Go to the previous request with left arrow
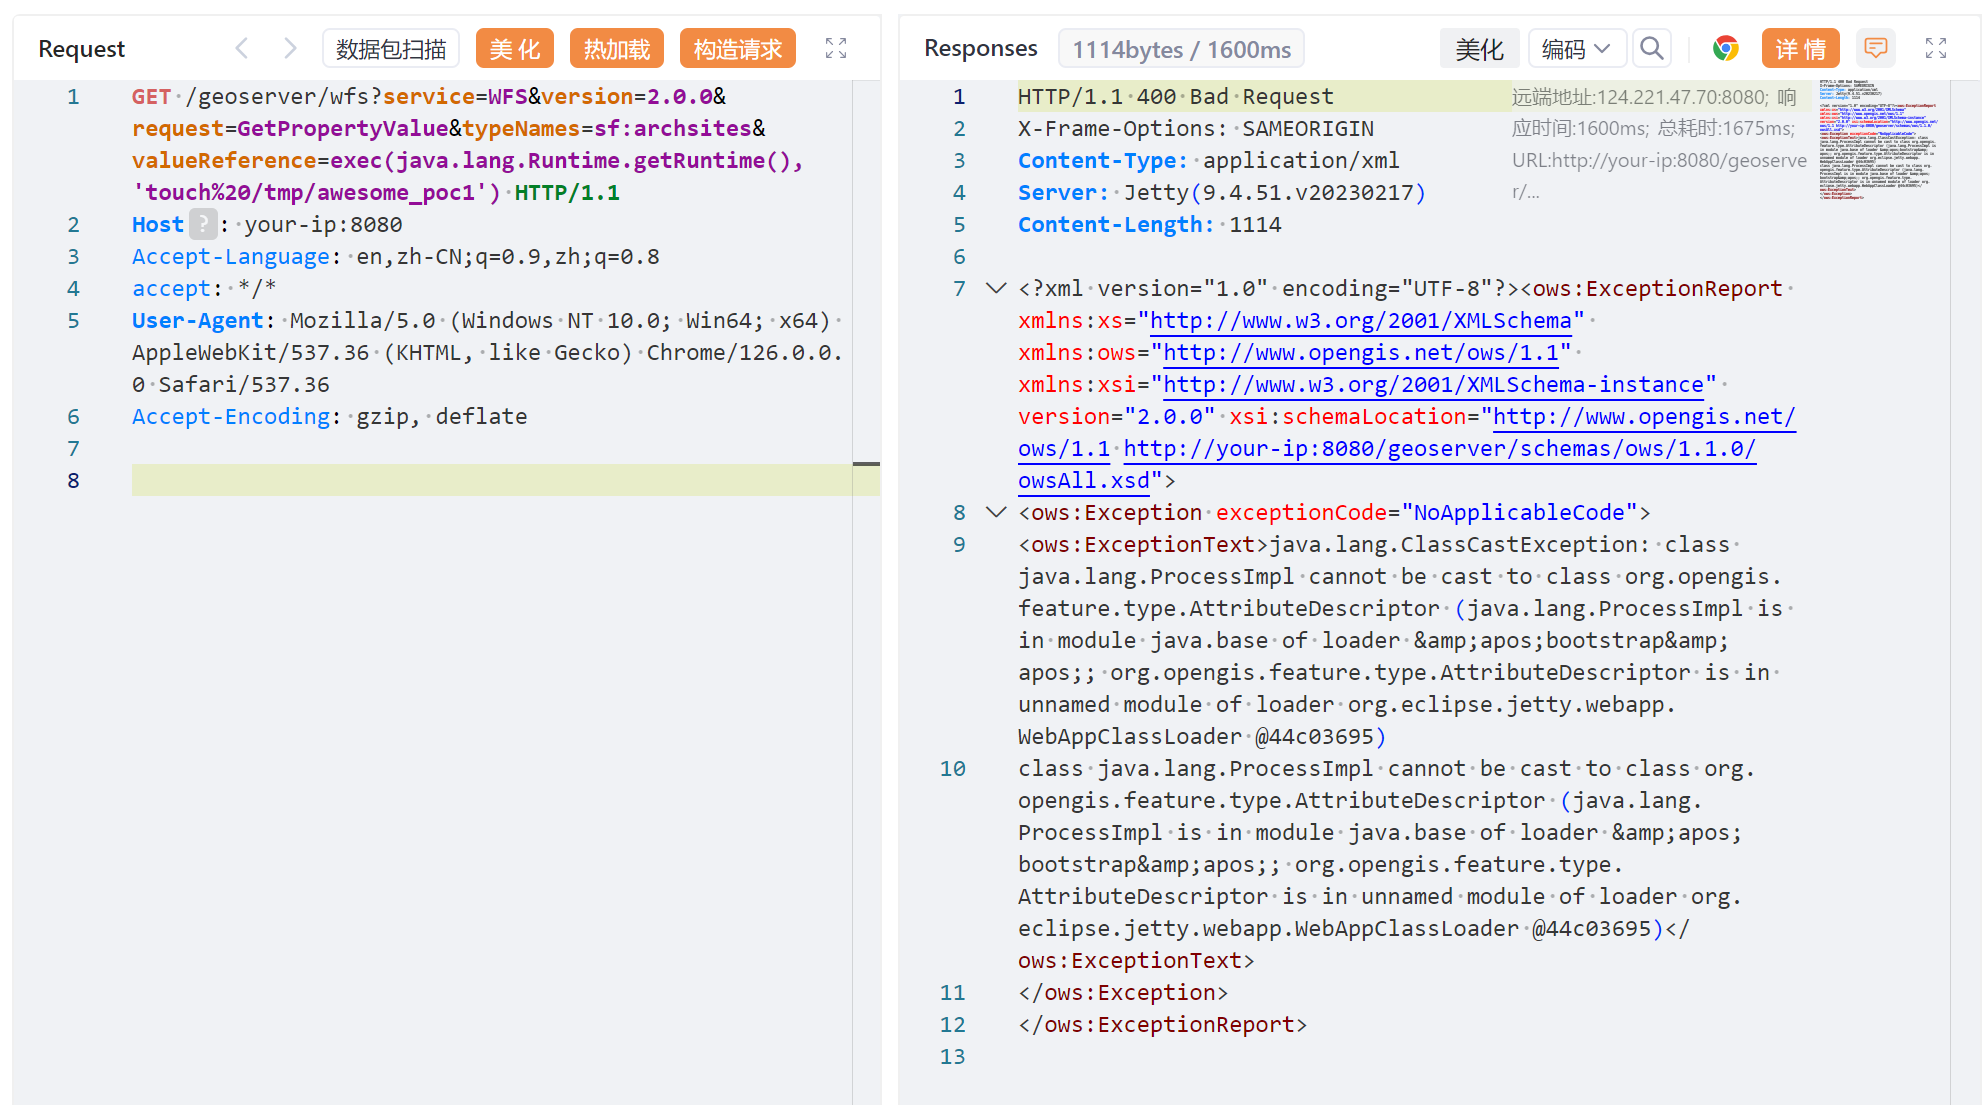The image size is (1986, 1105). click(x=242, y=48)
